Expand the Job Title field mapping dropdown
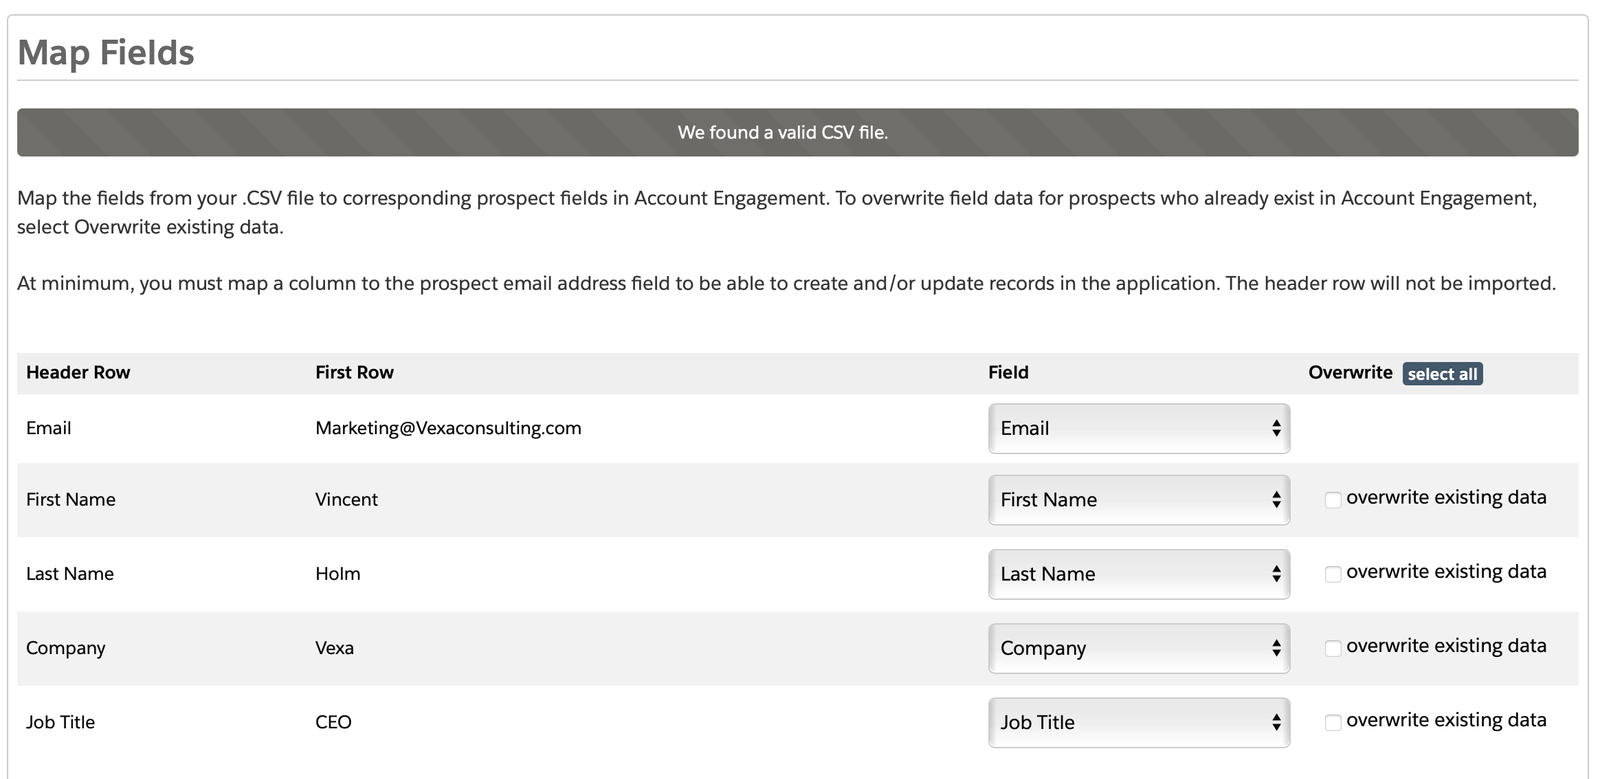 click(x=1138, y=722)
